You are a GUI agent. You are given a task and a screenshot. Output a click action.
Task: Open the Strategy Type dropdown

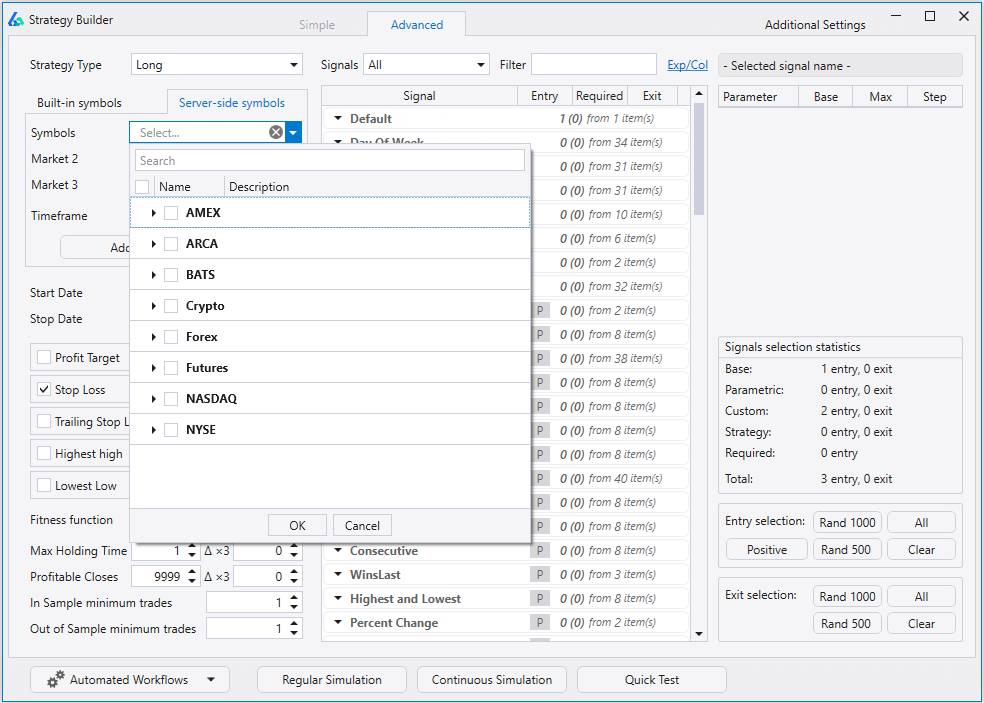tap(217, 65)
